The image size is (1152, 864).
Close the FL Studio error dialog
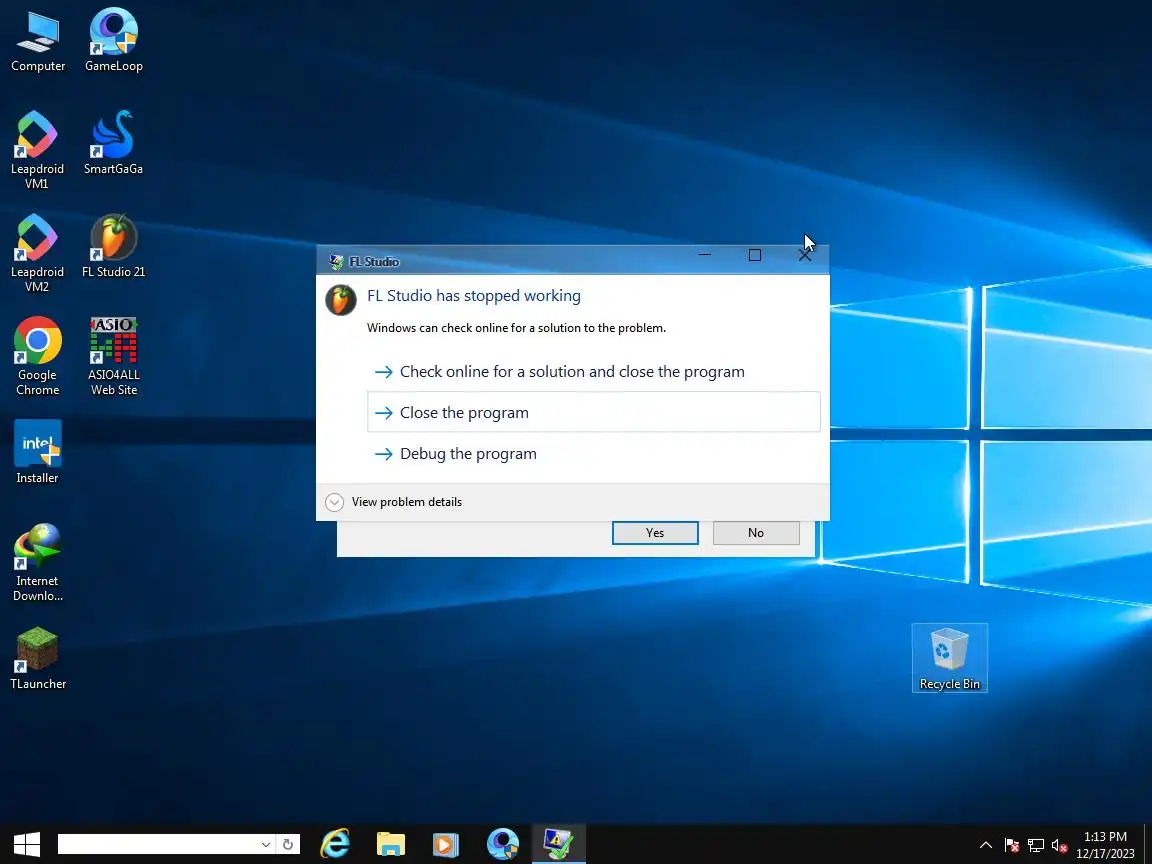pos(804,255)
